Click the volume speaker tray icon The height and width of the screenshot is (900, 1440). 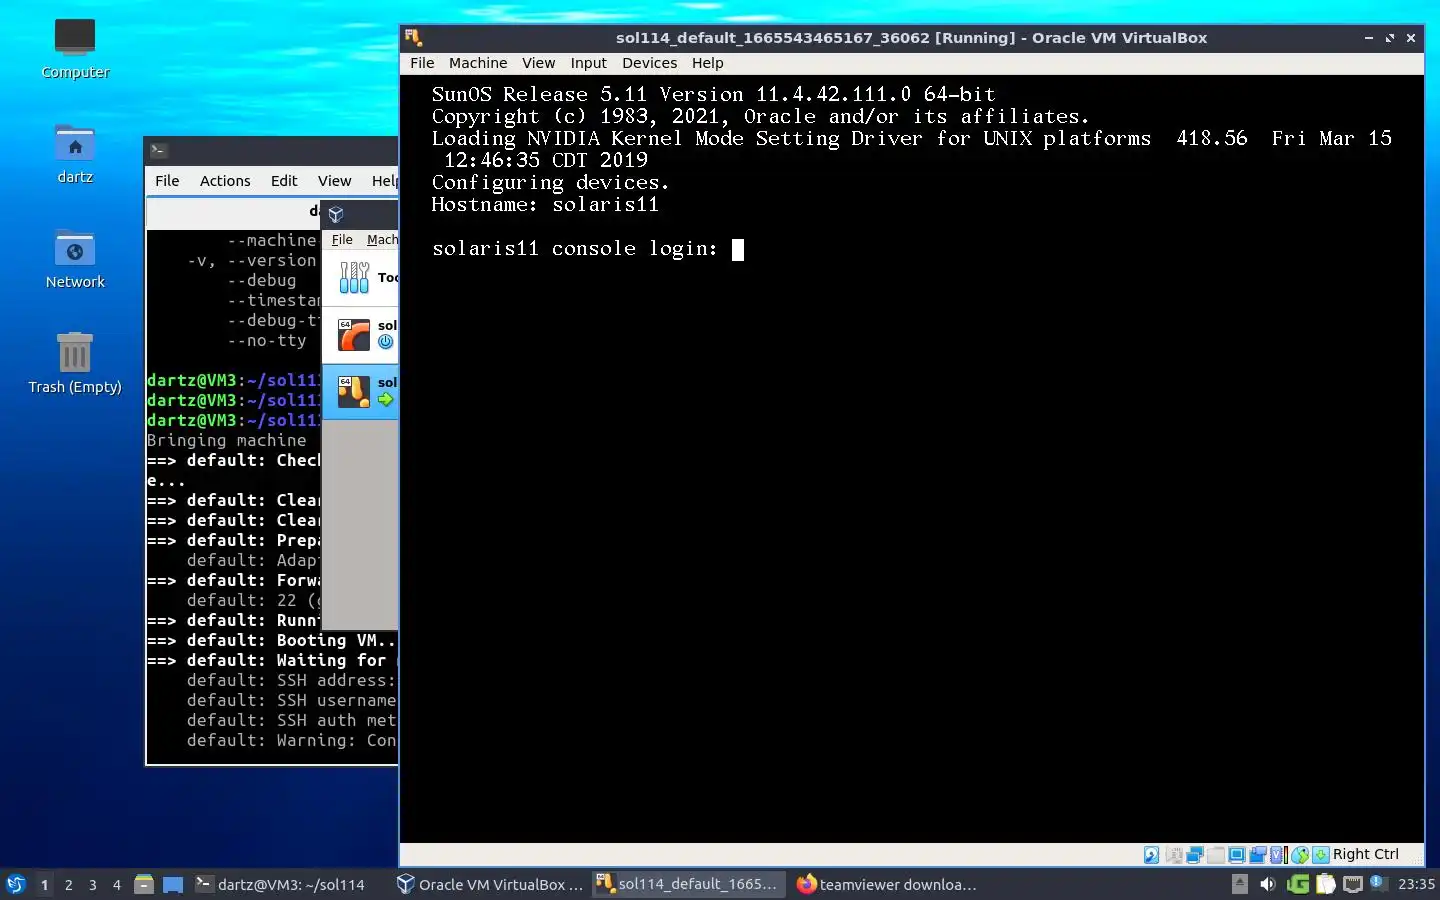click(1268, 884)
